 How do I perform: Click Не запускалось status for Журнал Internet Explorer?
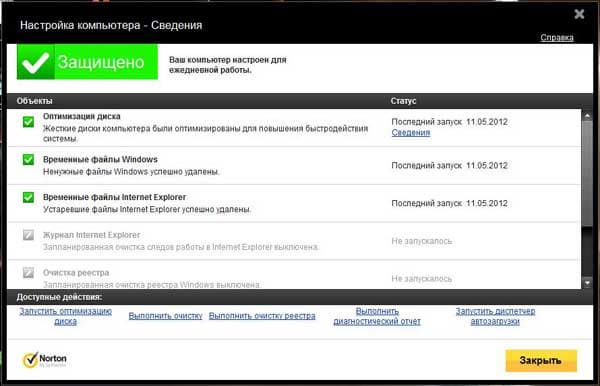click(421, 241)
